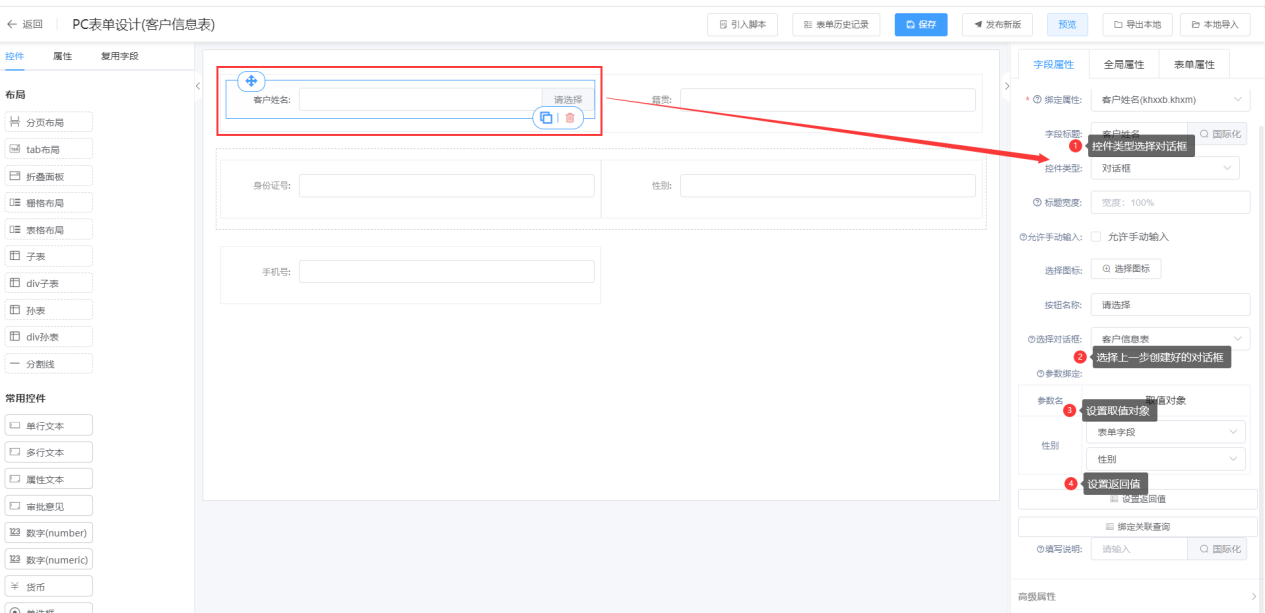Add a 数字(number) control
1265x613 pixels.
tap(49, 533)
